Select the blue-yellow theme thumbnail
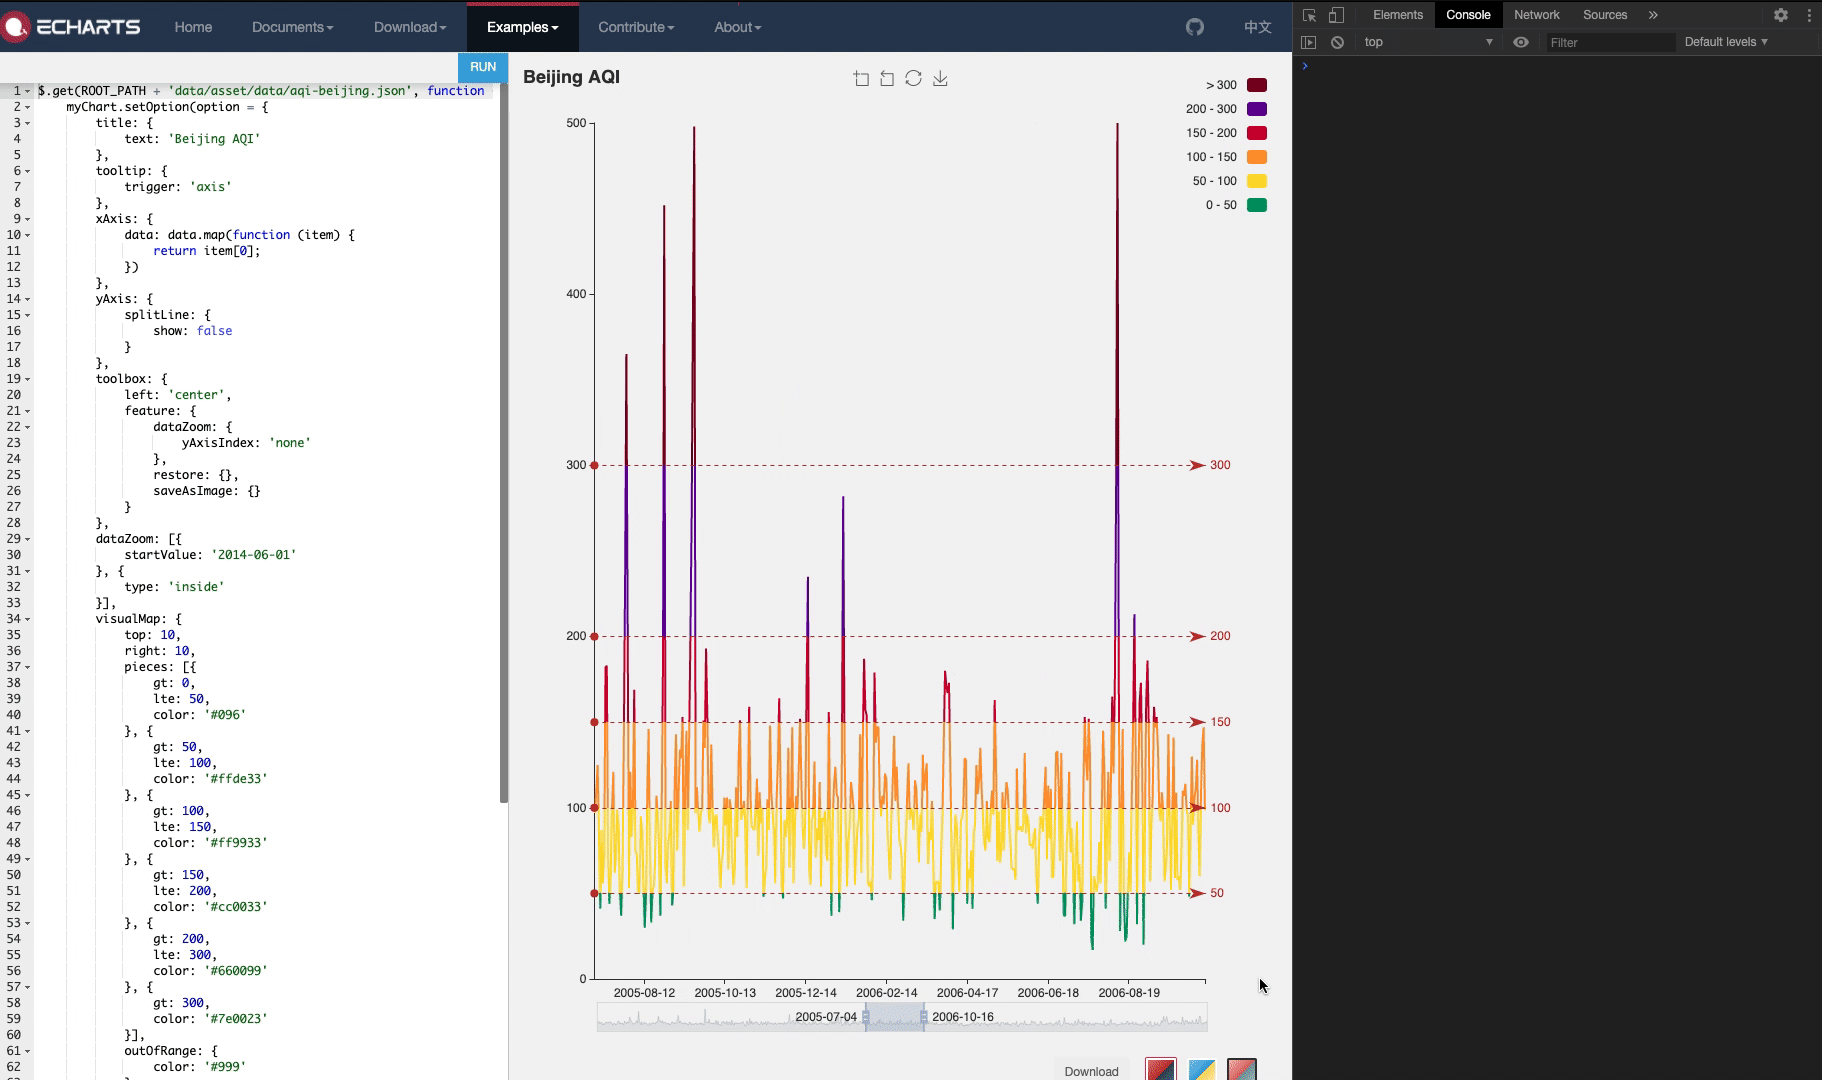 1202,1069
